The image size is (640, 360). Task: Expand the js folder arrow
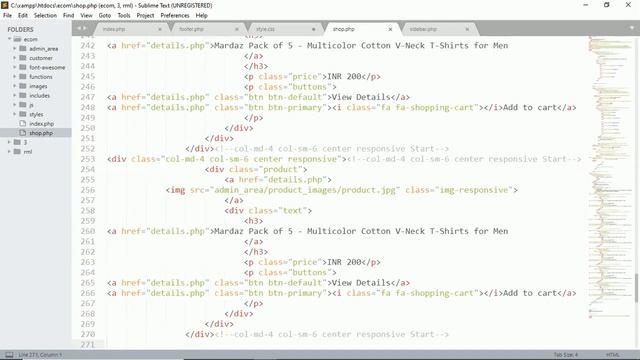(15, 105)
